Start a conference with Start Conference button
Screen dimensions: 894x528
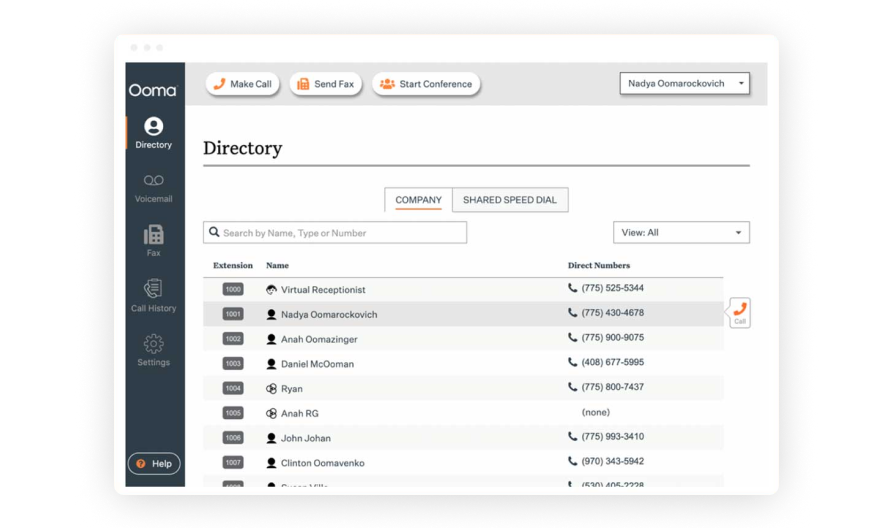(427, 84)
